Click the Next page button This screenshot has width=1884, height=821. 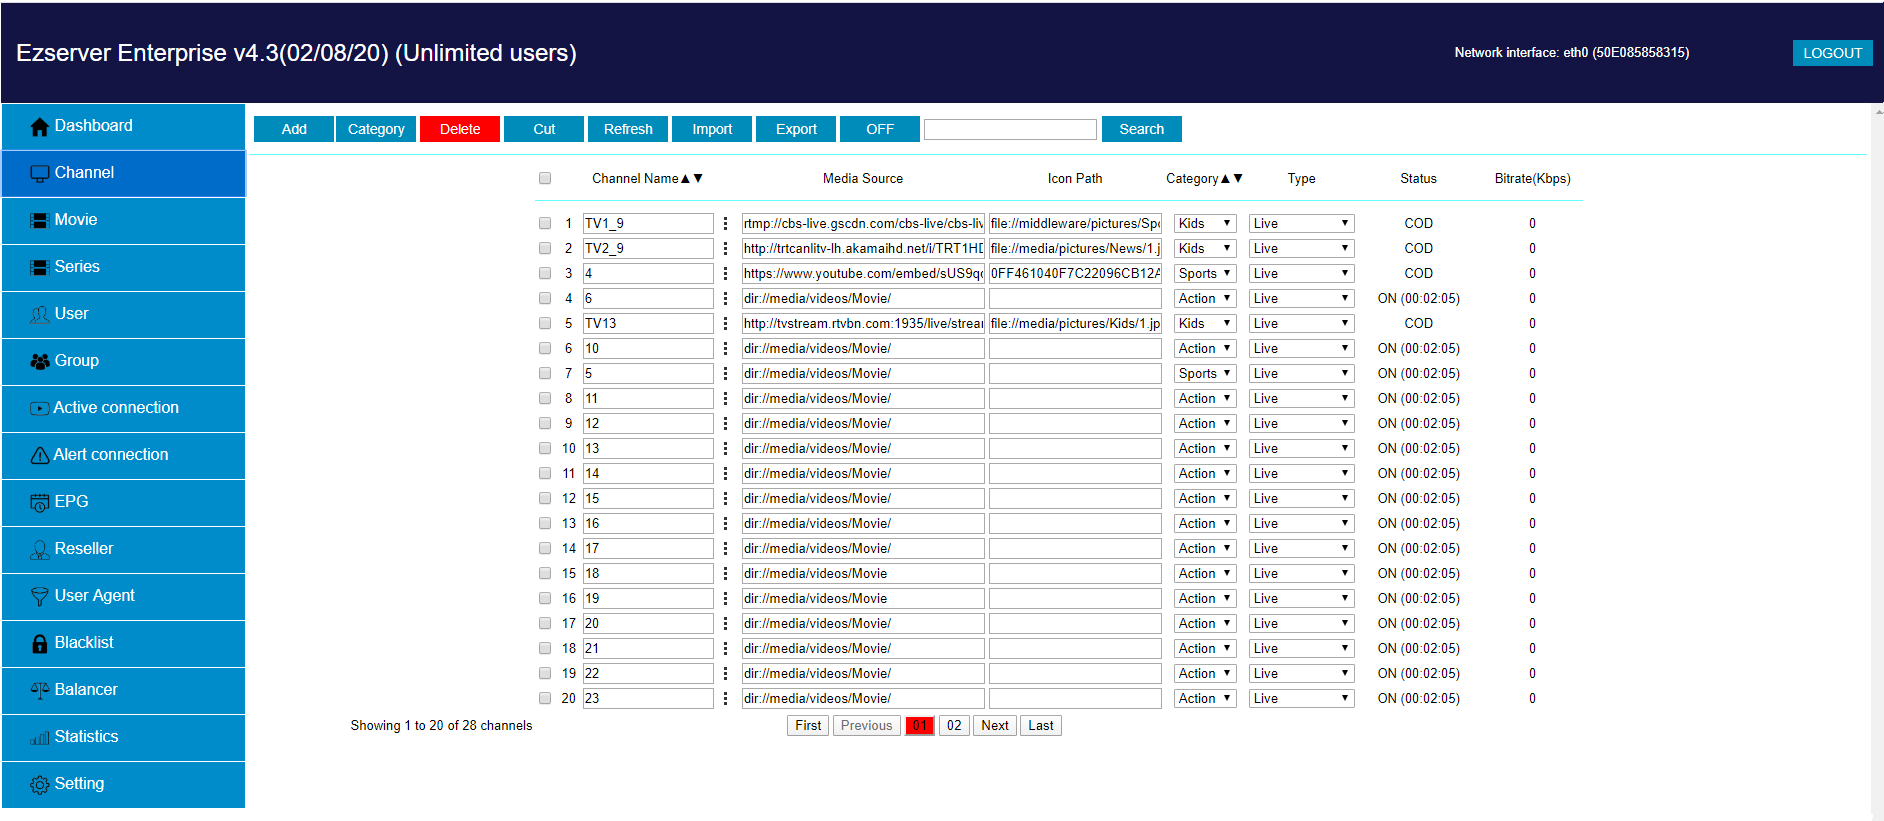tap(995, 726)
